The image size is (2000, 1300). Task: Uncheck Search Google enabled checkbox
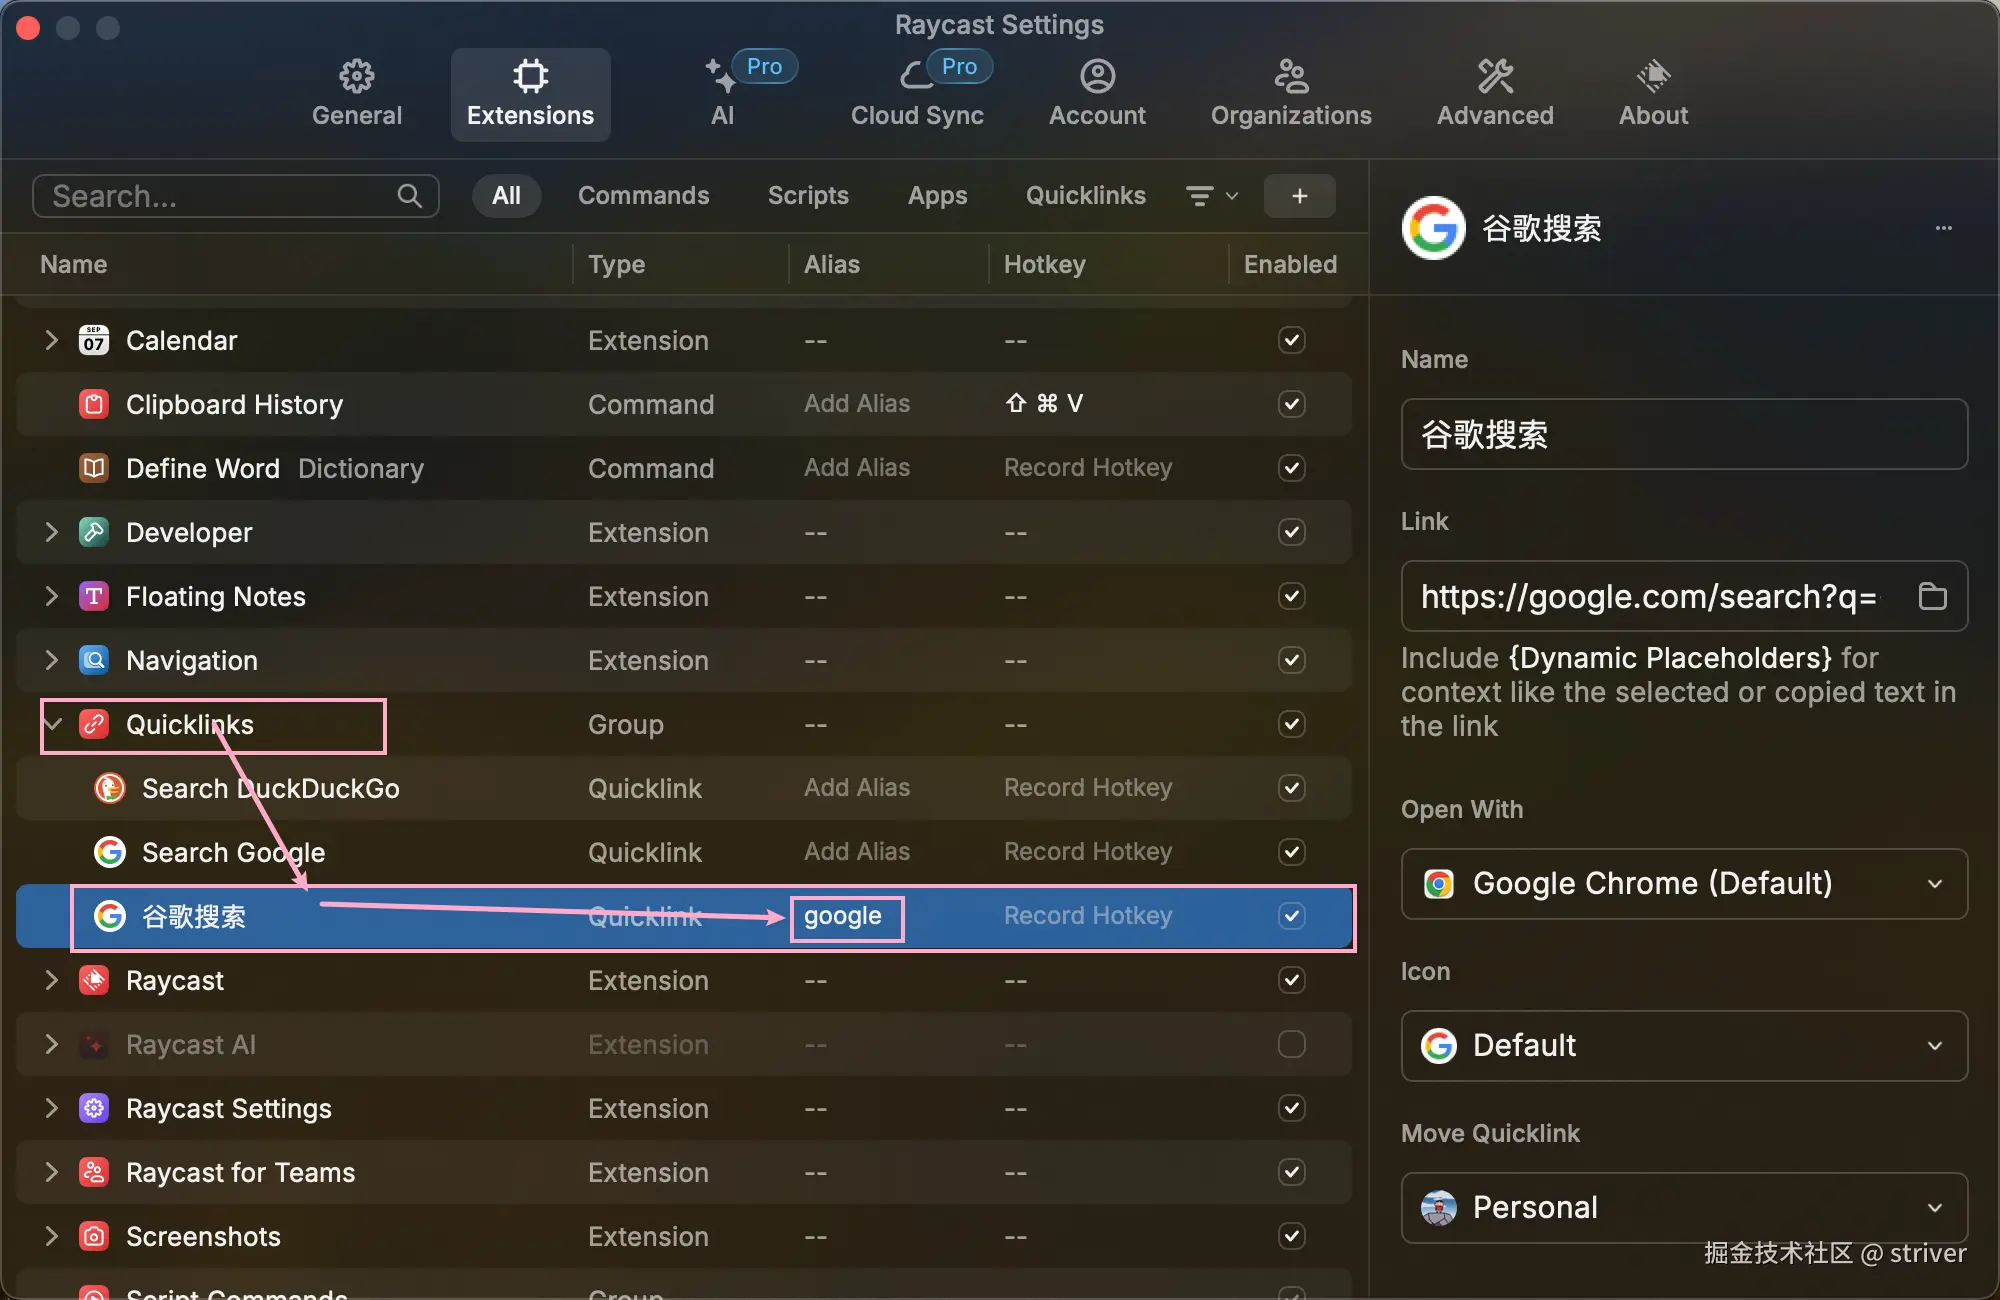pyautogui.click(x=1291, y=852)
